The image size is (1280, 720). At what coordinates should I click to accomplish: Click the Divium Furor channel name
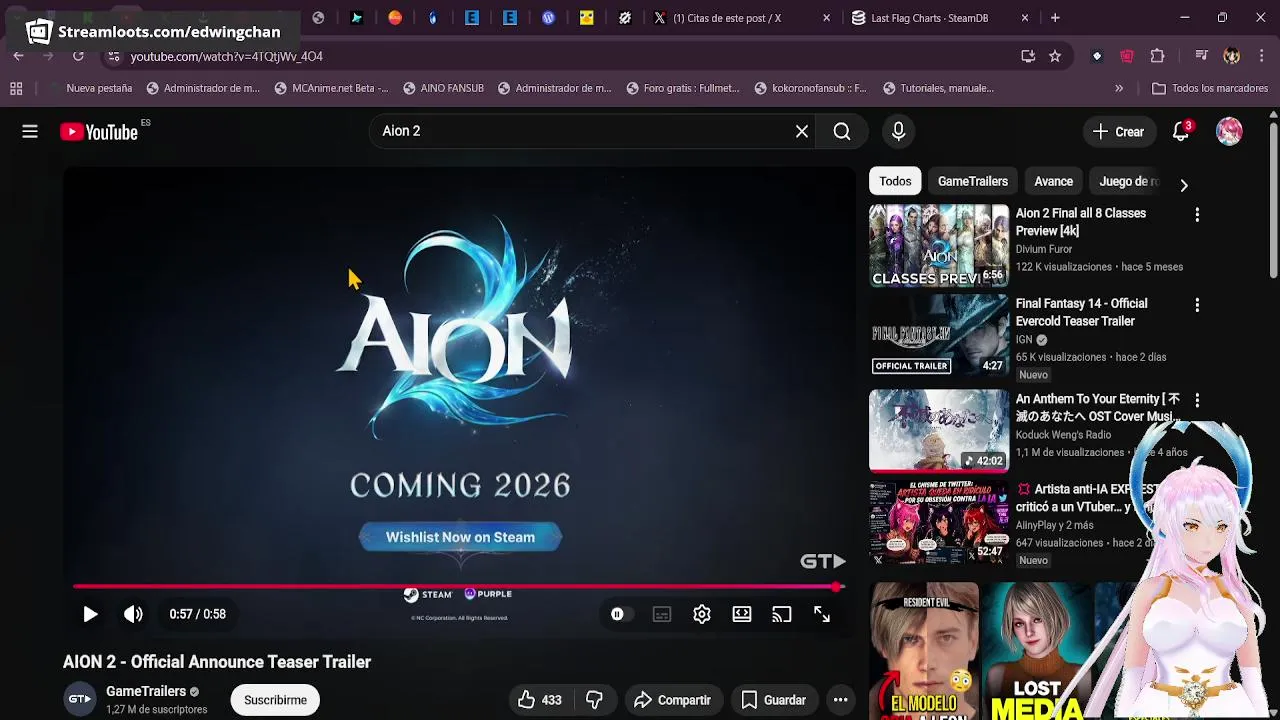tap(1044, 249)
